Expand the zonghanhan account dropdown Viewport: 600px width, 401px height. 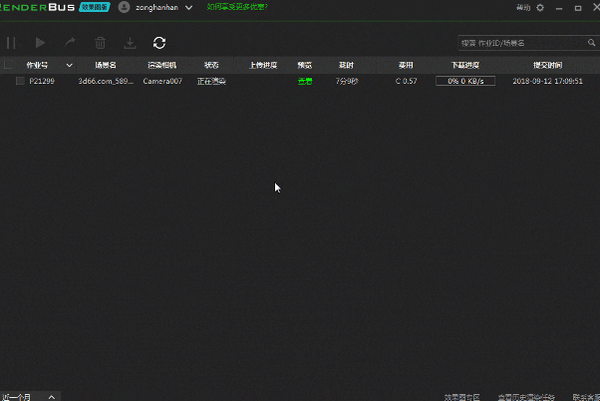(188, 8)
